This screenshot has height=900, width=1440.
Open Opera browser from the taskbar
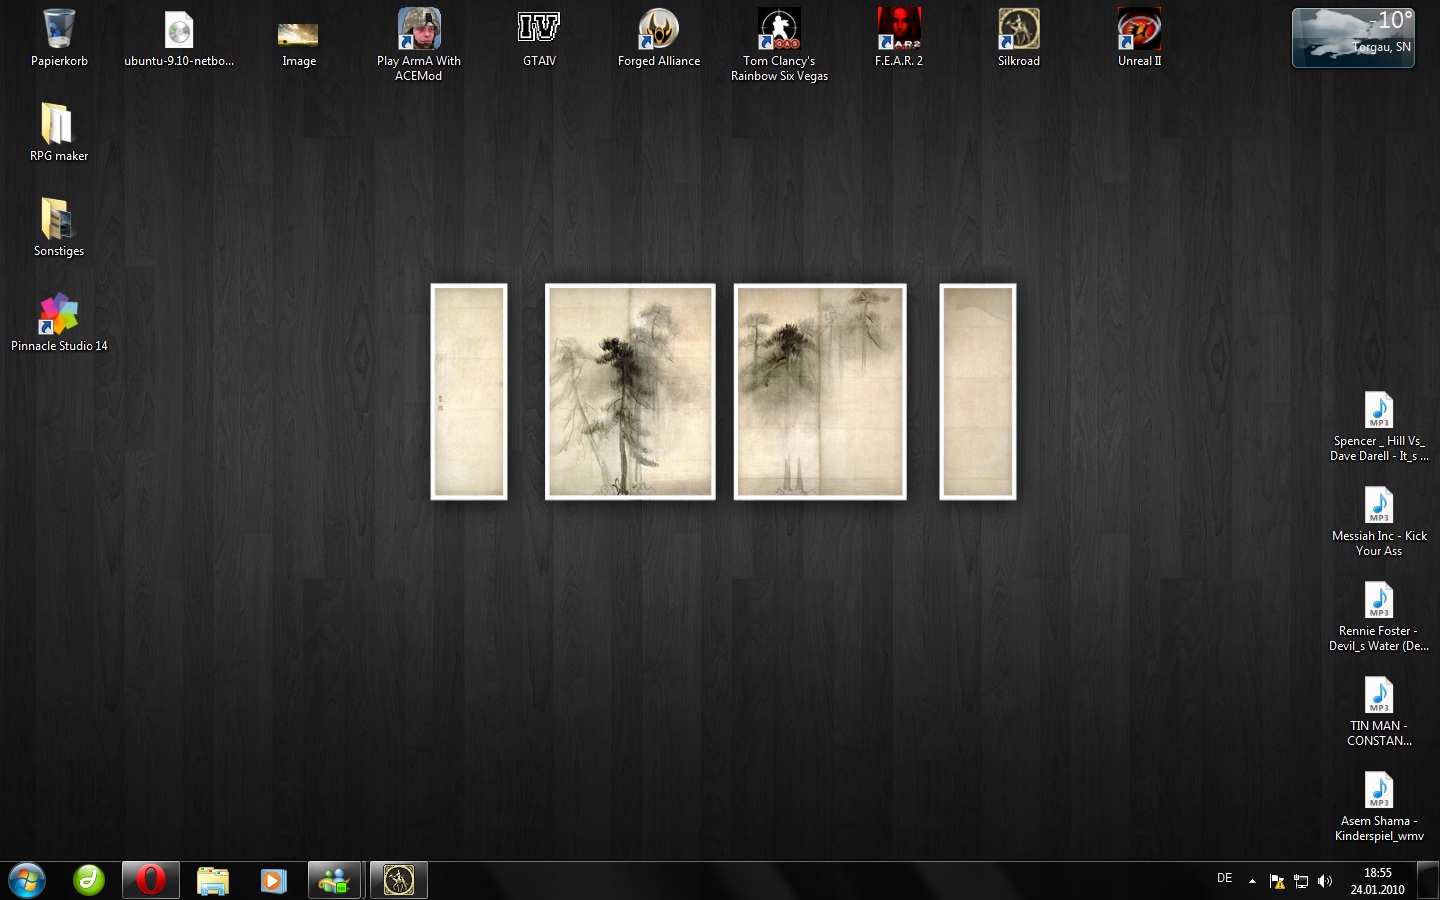point(151,880)
